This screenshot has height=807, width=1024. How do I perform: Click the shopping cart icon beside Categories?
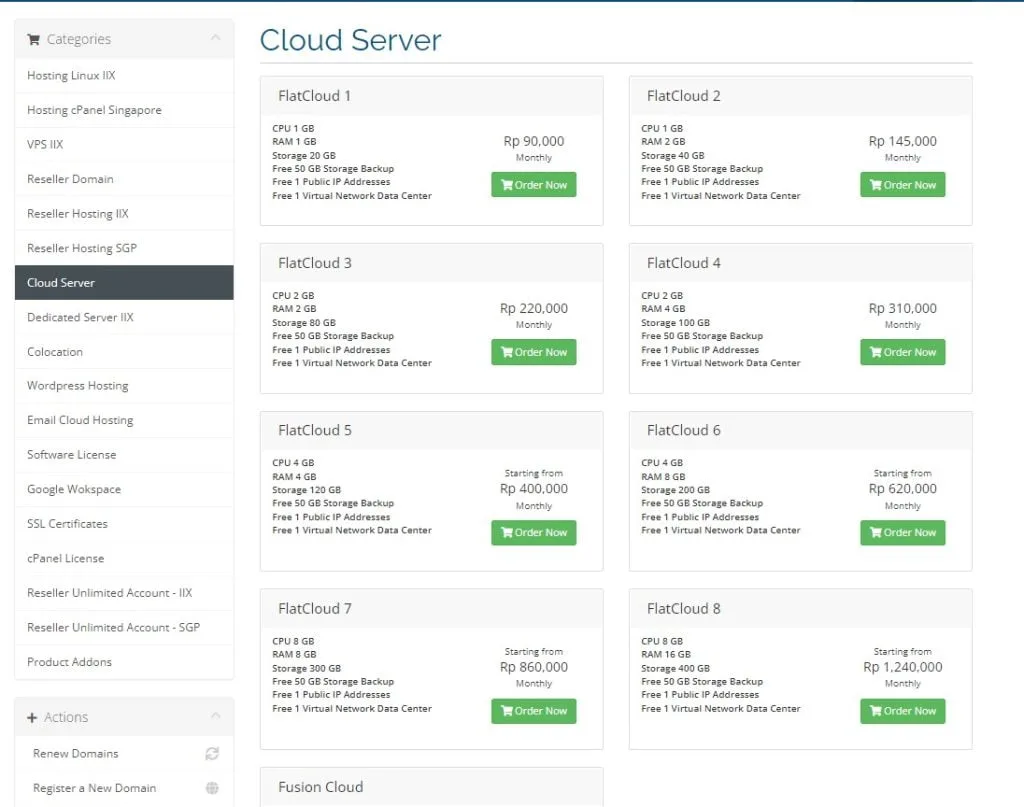pos(33,40)
